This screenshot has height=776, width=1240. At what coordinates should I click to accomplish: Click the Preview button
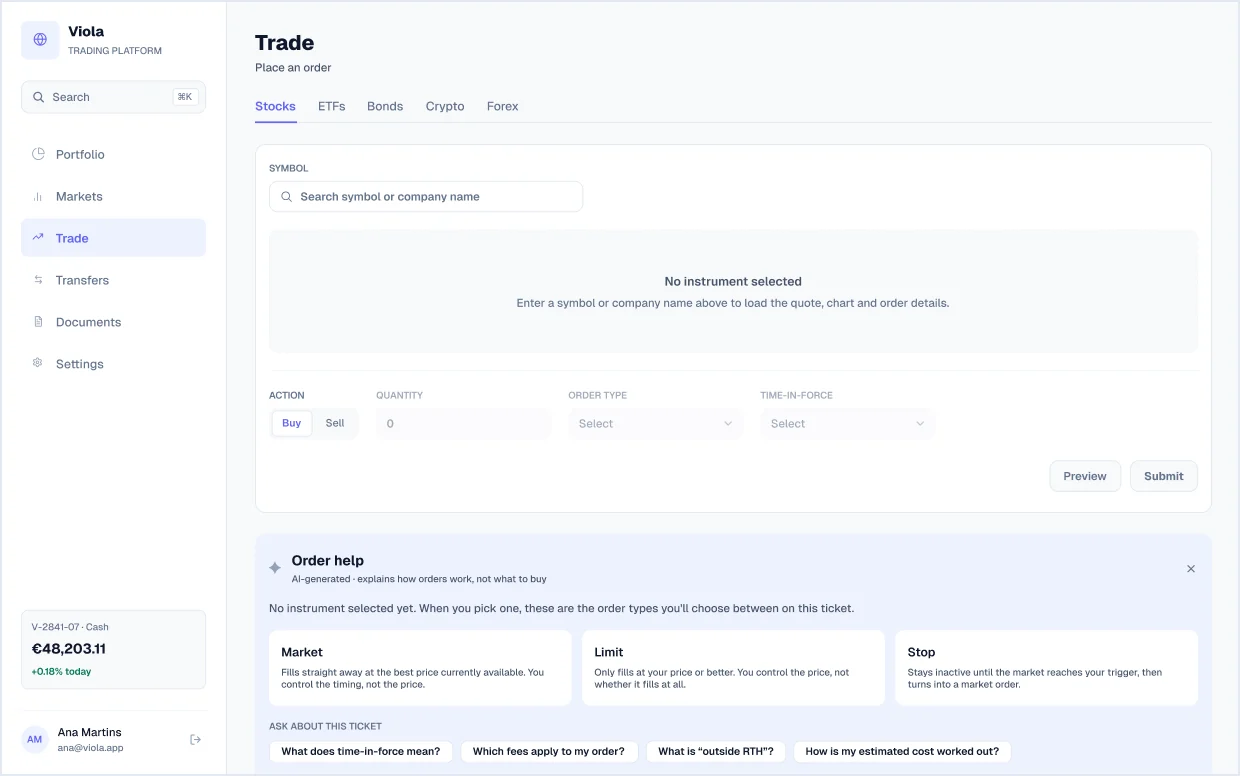pyautogui.click(x=1085, y=476)
